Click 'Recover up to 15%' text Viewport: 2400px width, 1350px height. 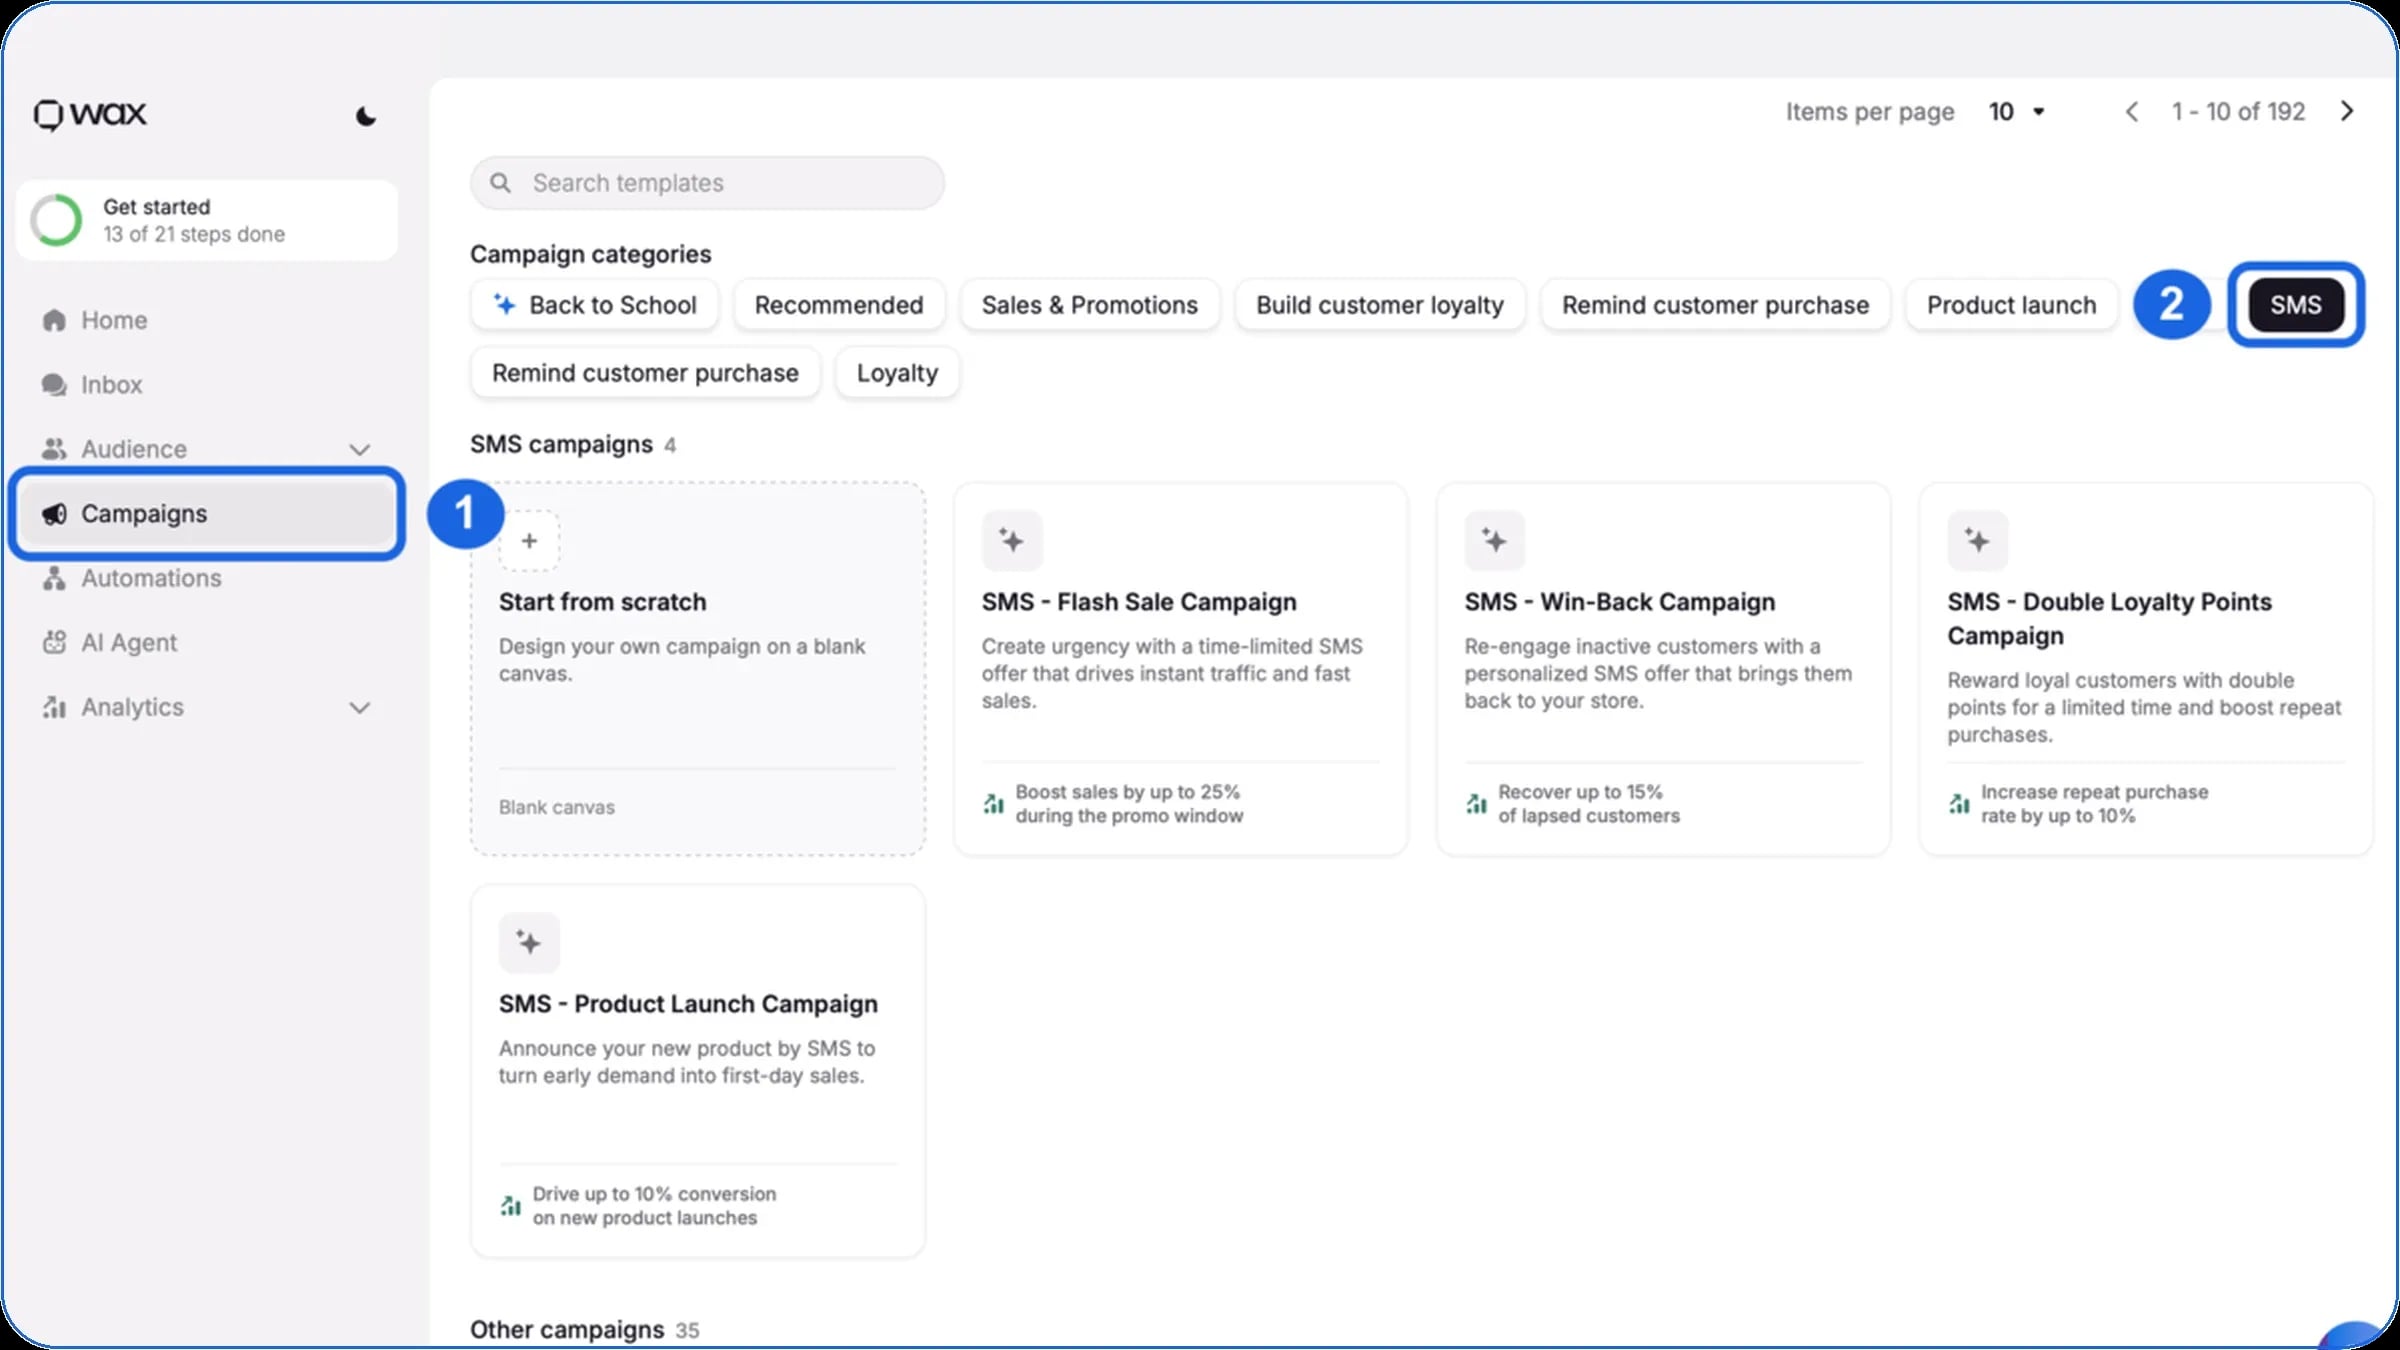tap(1580, 792)
